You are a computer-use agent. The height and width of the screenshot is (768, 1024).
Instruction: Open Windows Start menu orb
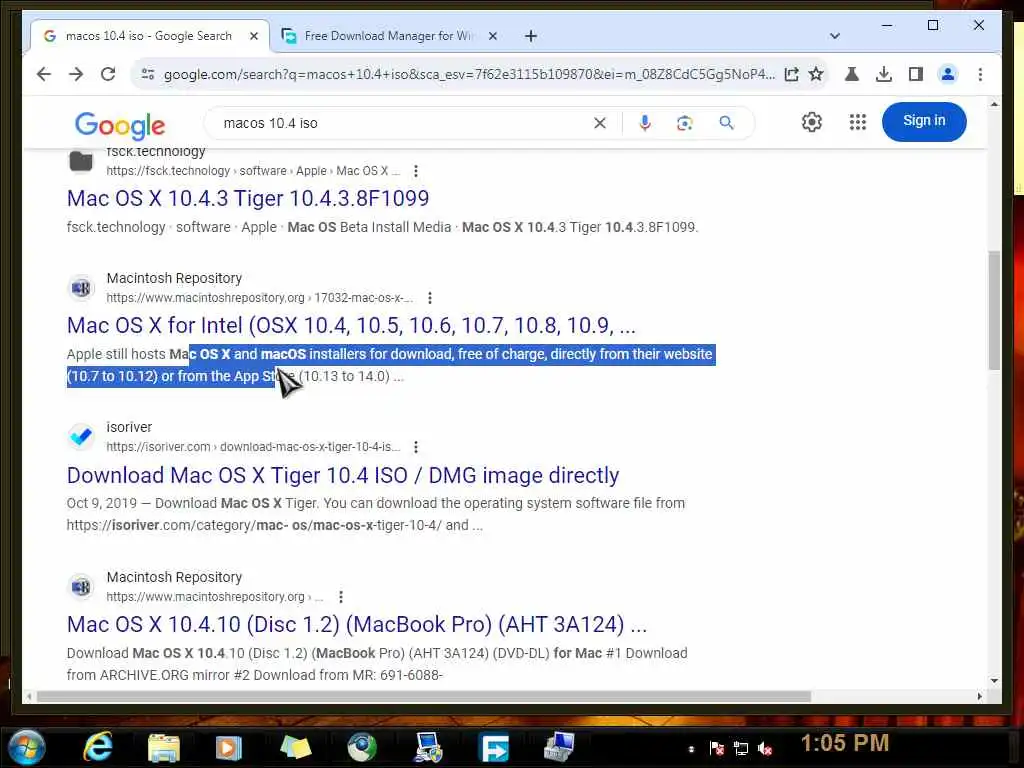coord(27,747)
